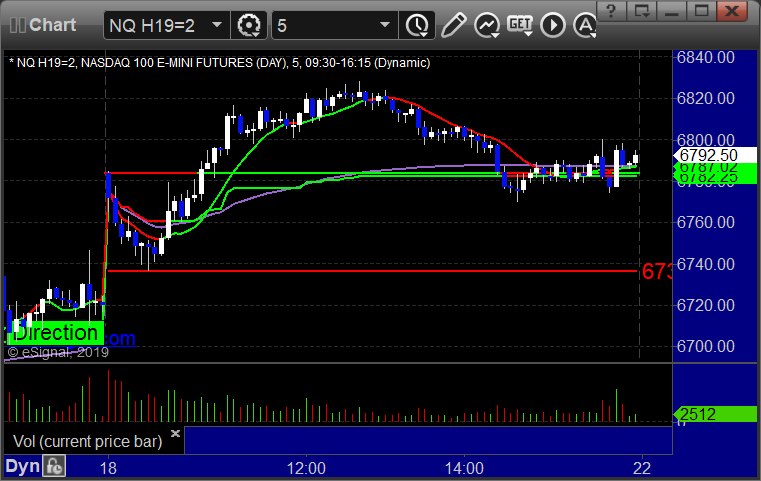Click the help question mark button

click(x=611, y=11)
